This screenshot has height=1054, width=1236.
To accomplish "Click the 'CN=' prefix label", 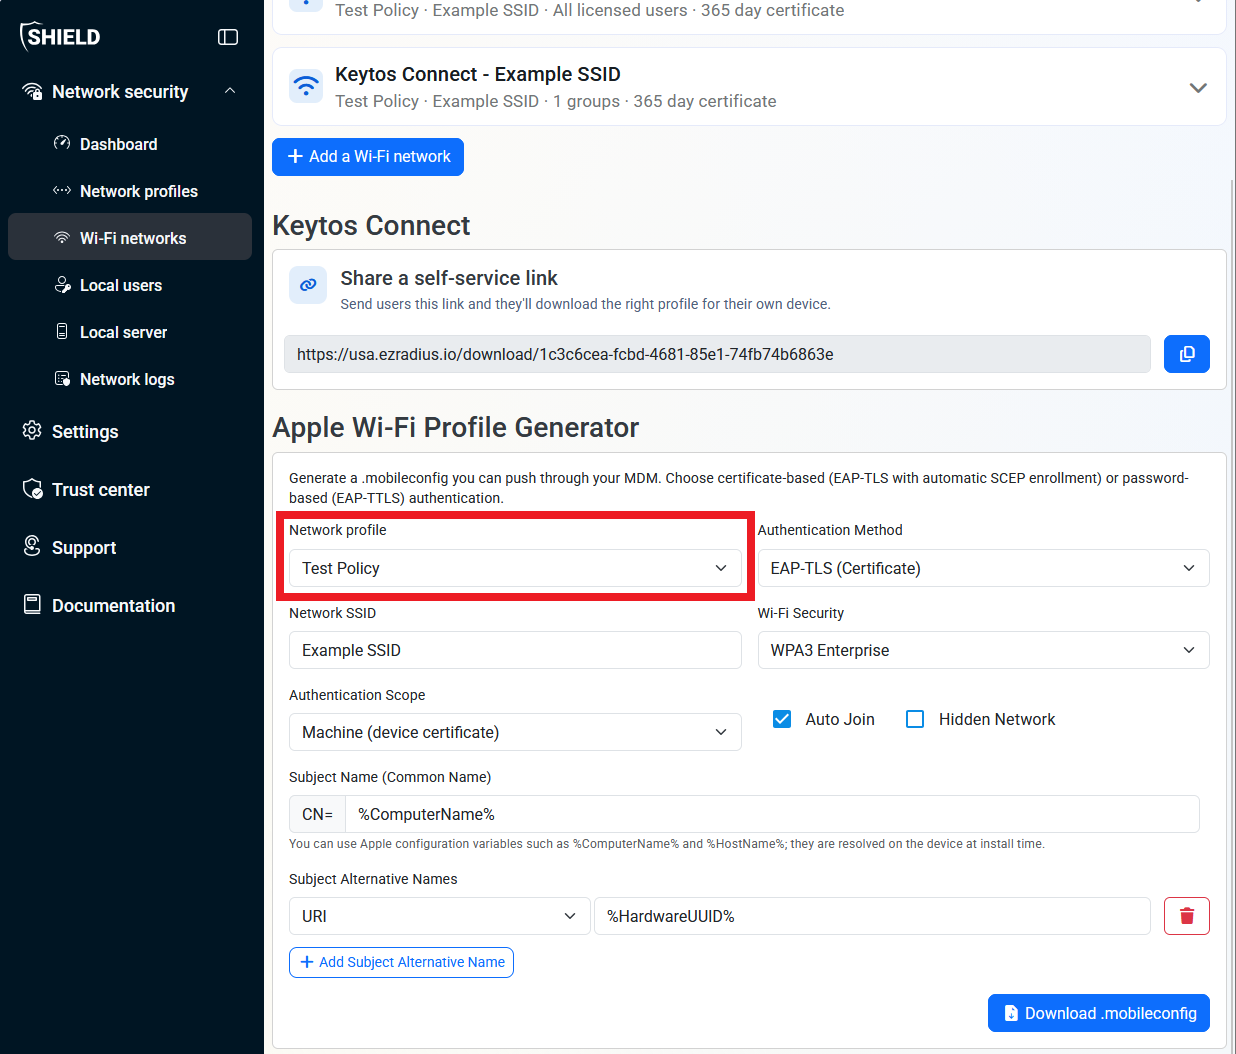I will [317, 814].
